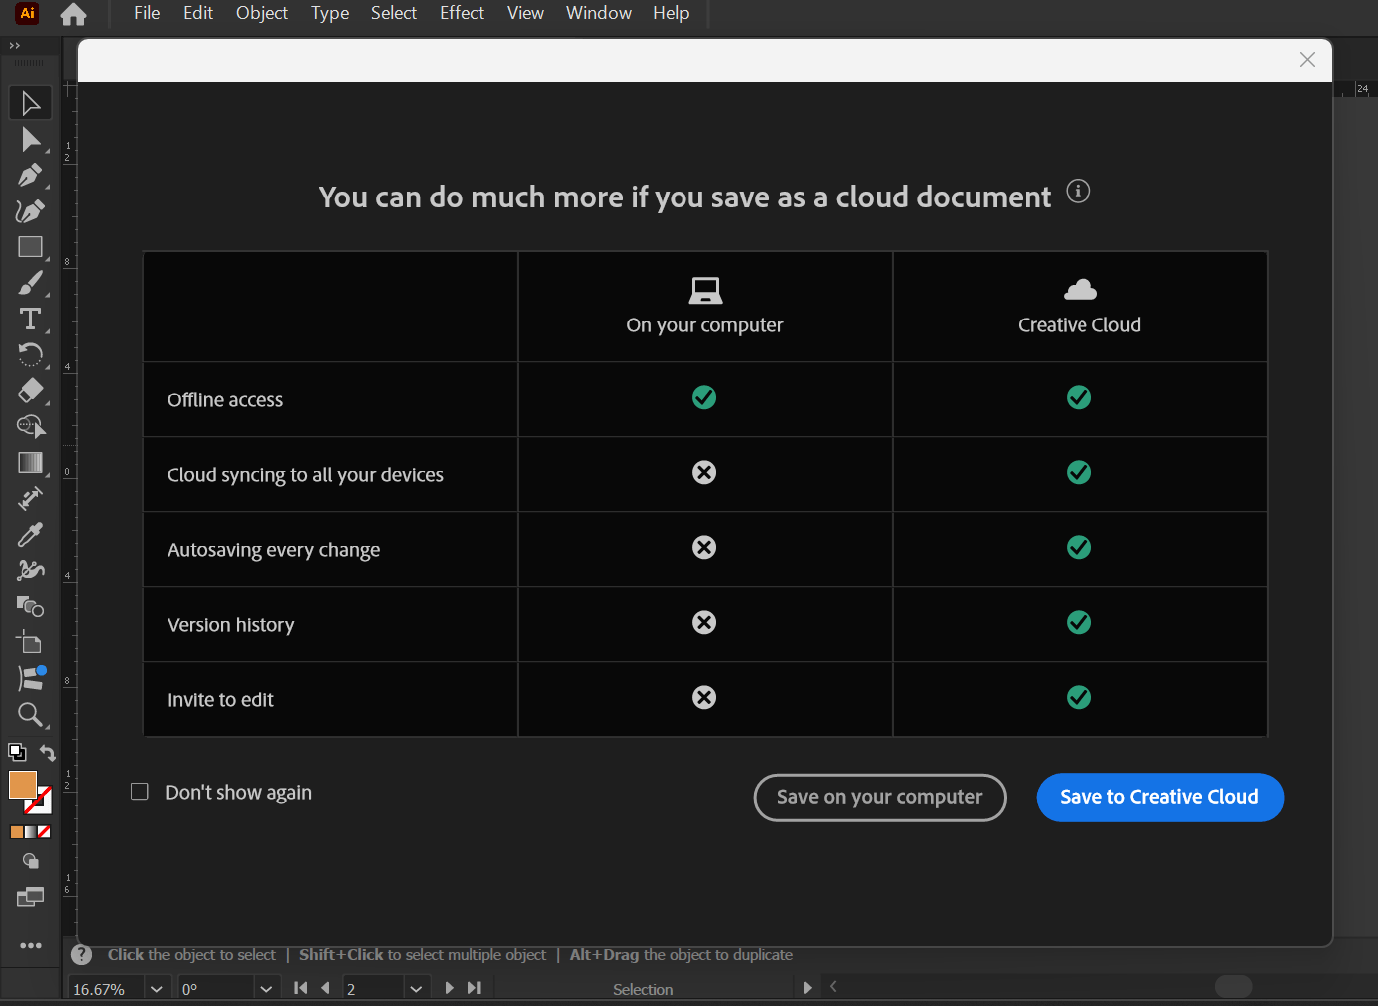This screenshot has height=1006, width=1378.
Task: Select the Paintbrush tool
Action: point(30,283)
